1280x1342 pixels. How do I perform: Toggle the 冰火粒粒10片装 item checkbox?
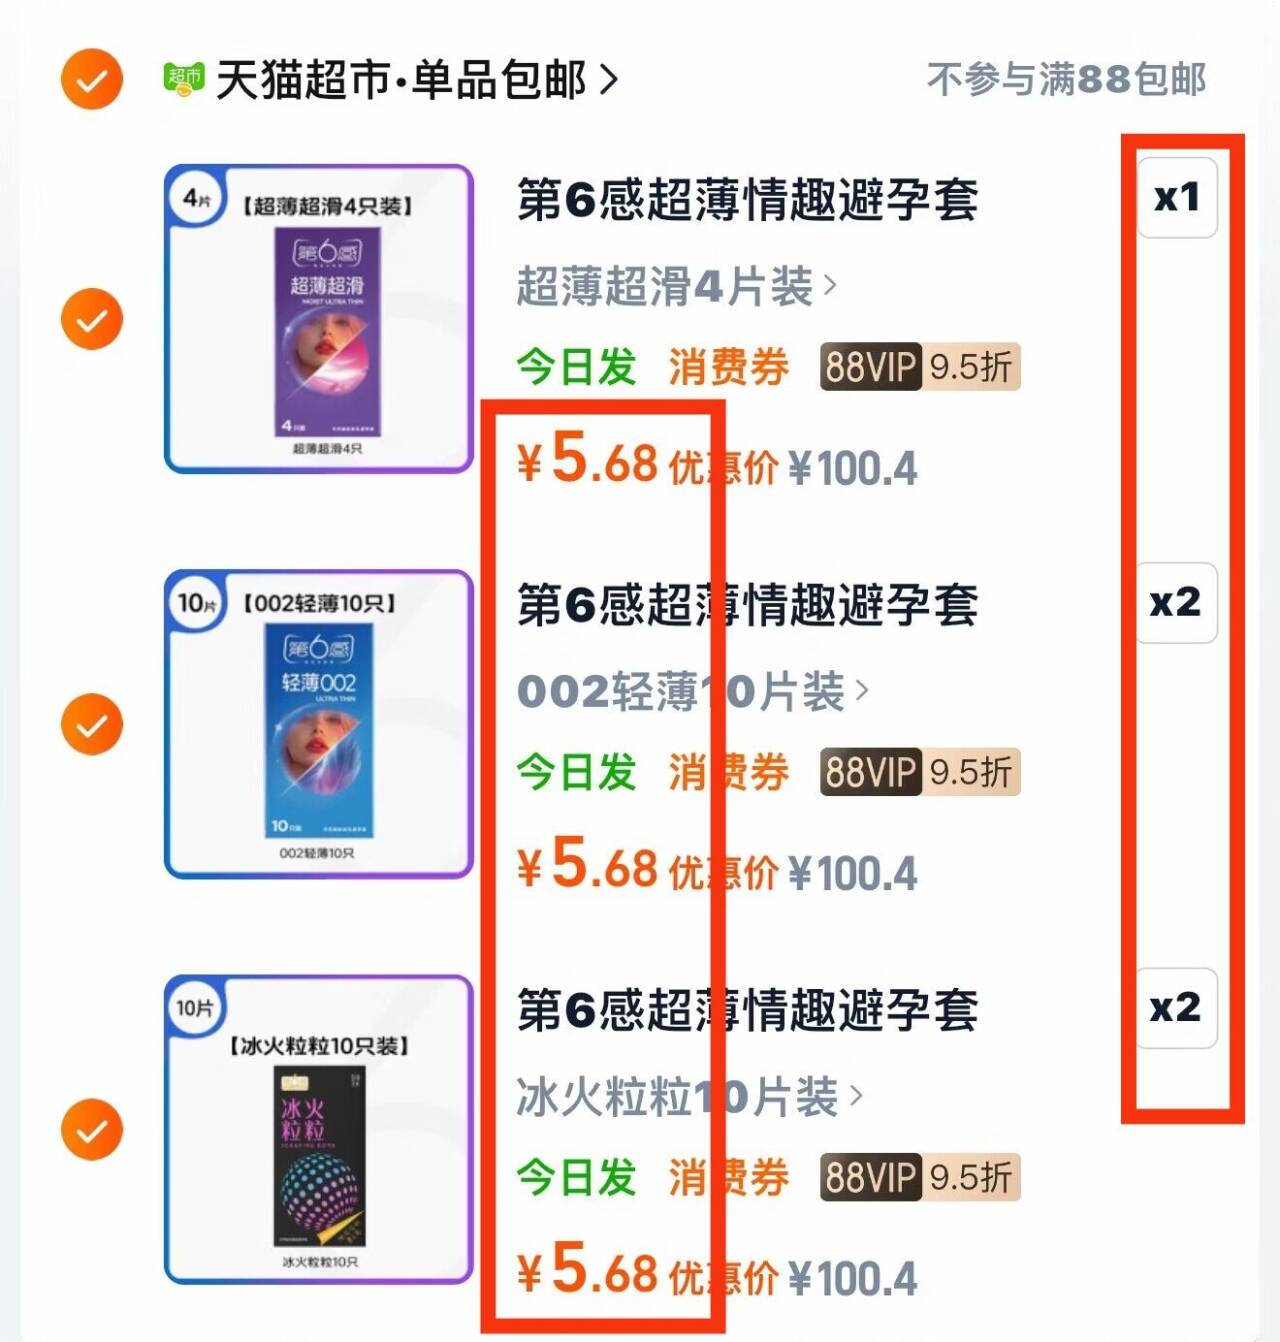(x=91, y=1129)
